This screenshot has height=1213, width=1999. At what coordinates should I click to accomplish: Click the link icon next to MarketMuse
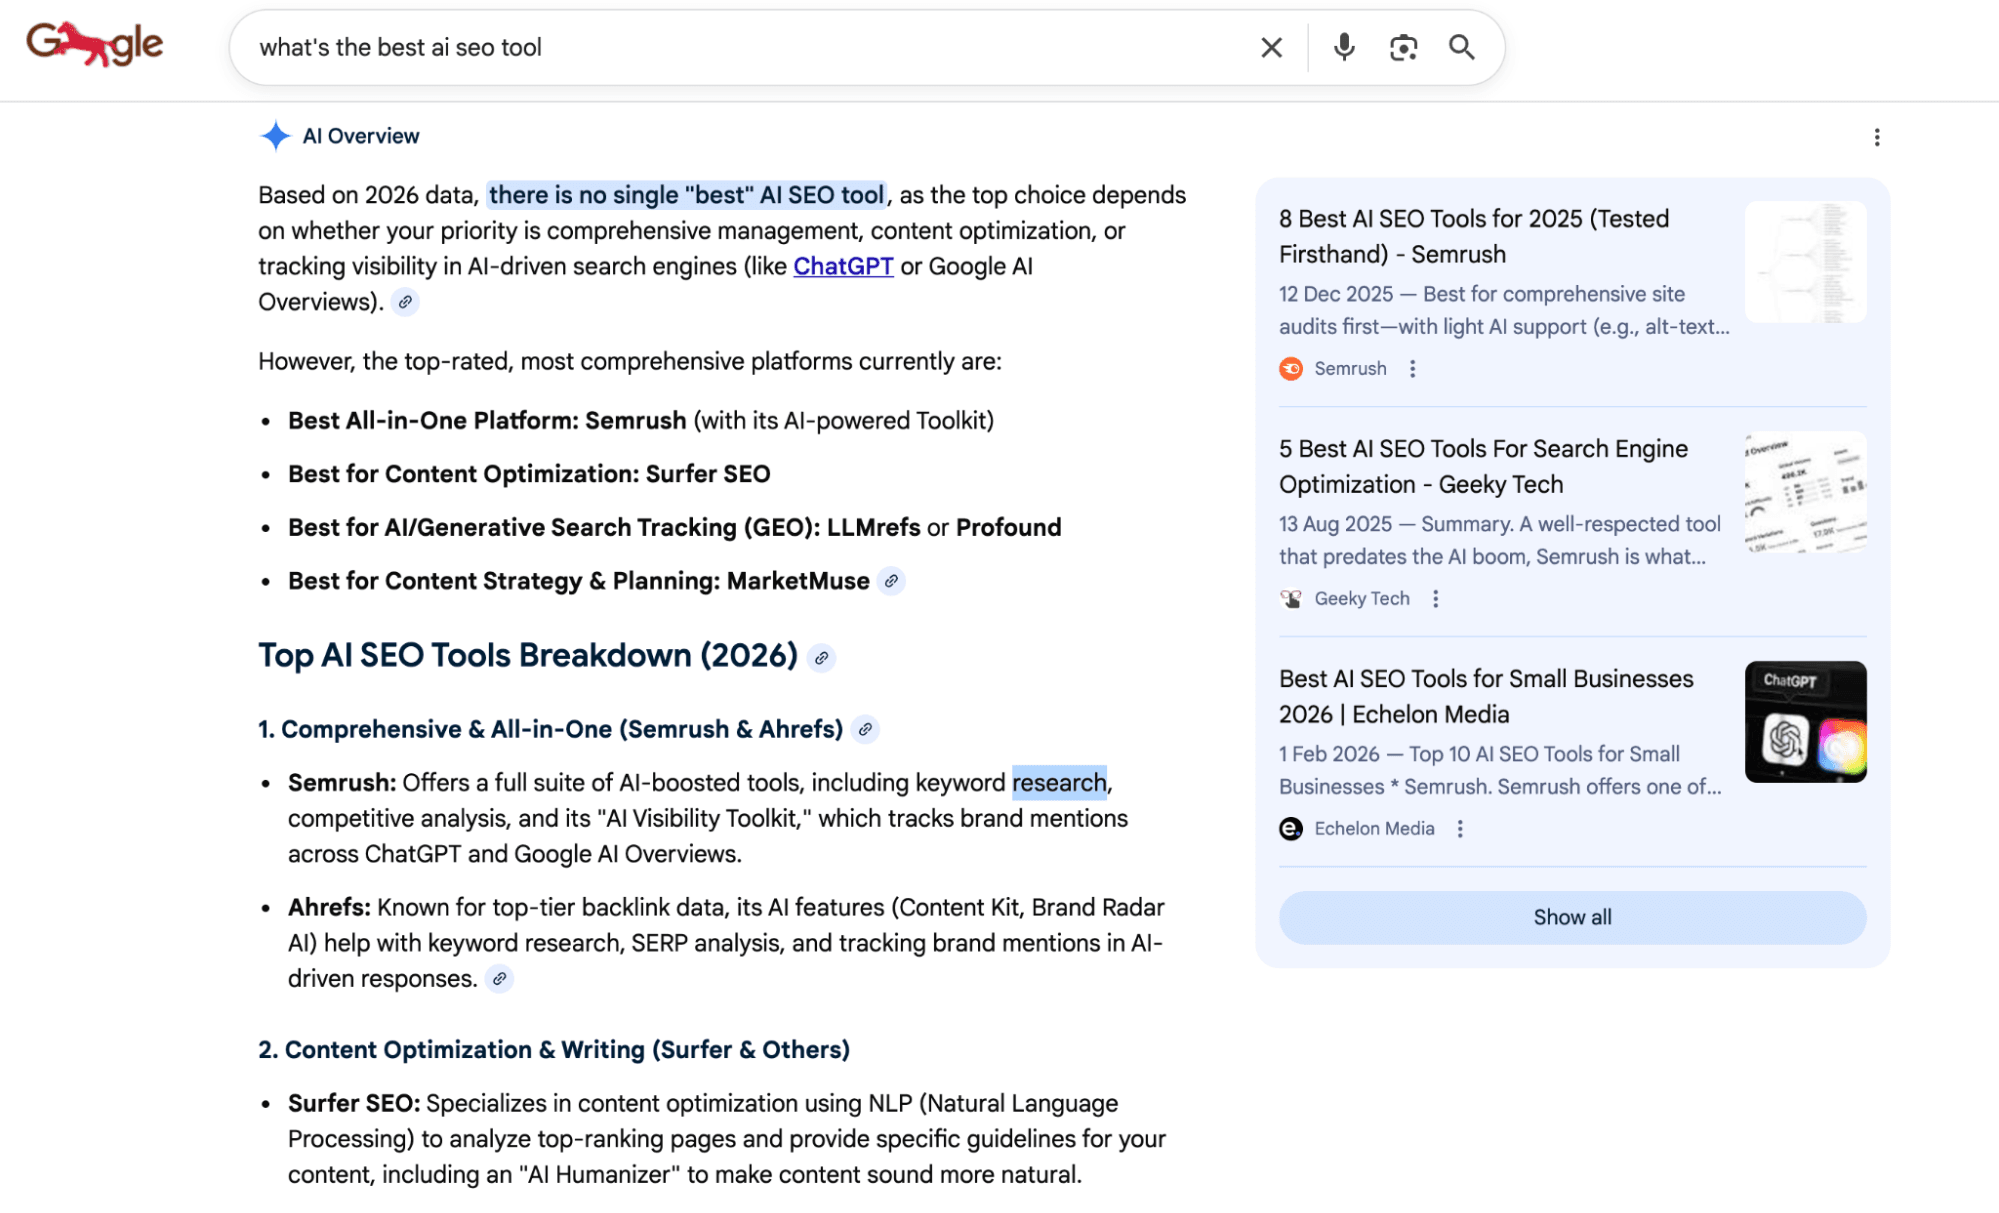[893, 580]
